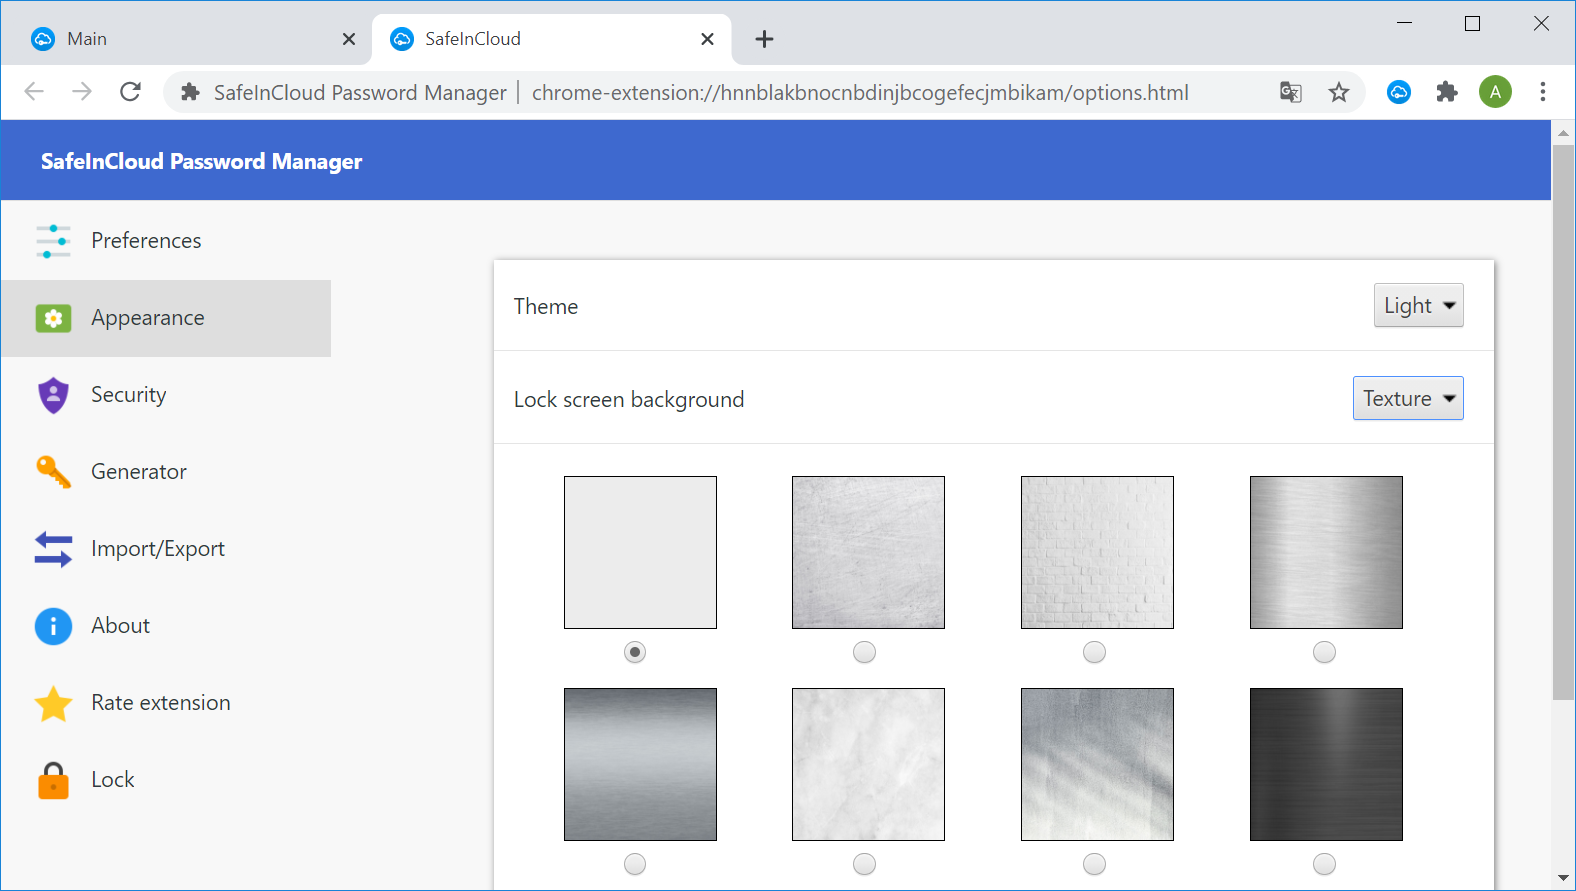Screen dimensions: 1576x891
Task: Click the yellow Rate extension star icon
Action: pyautogui.click(x=53, y=703)
